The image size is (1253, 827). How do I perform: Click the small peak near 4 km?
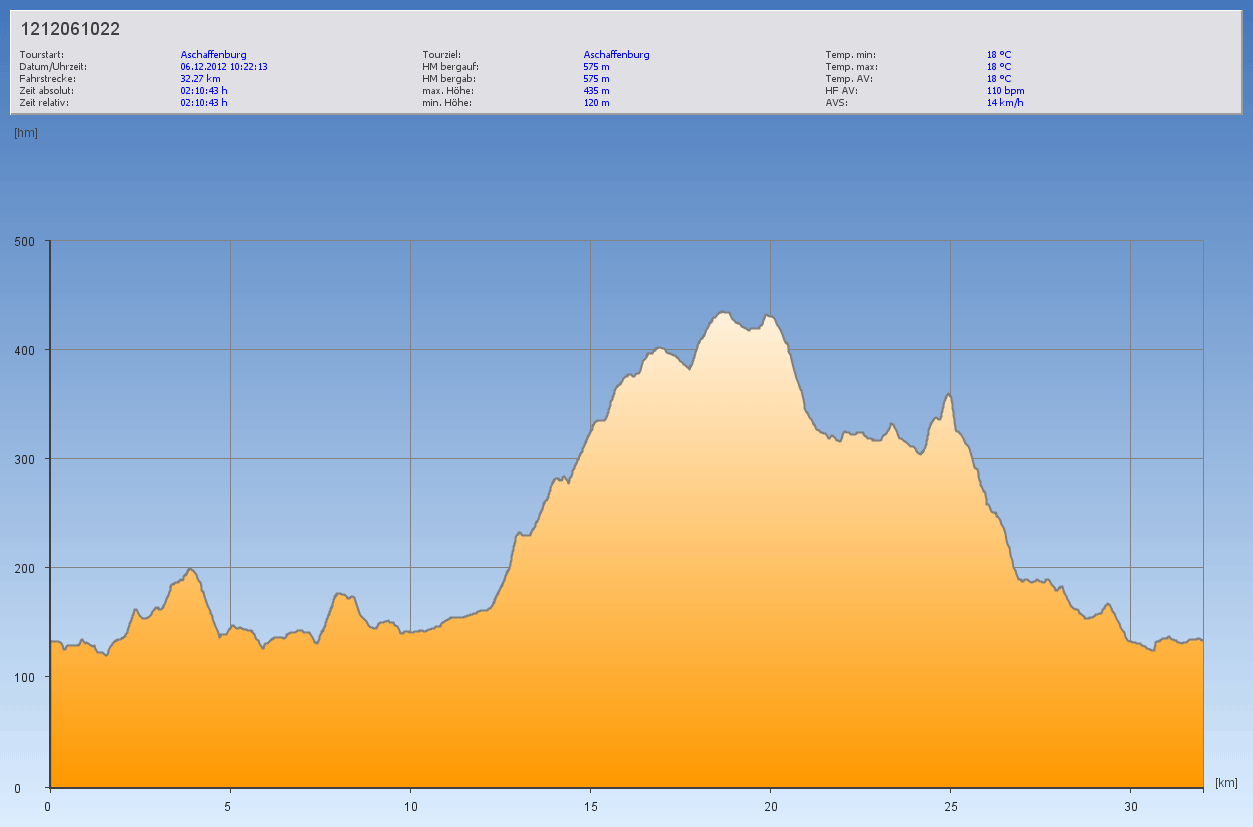[190, 569]
